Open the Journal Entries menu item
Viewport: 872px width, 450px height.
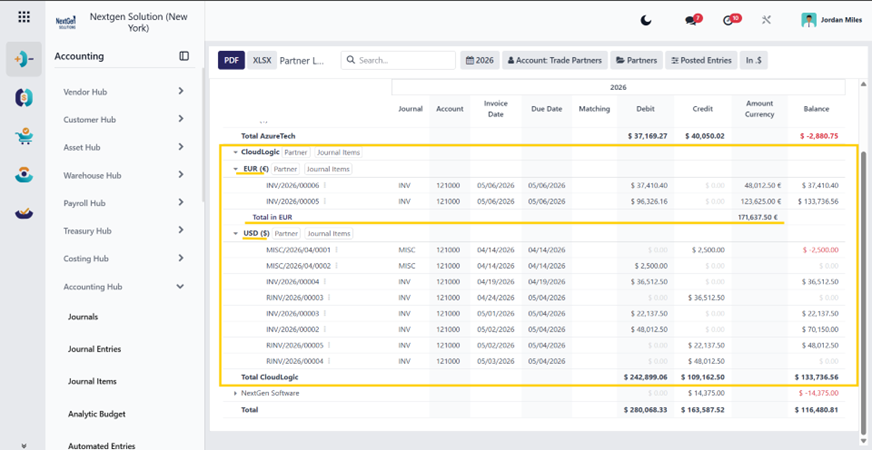click(x=95, y=349)
